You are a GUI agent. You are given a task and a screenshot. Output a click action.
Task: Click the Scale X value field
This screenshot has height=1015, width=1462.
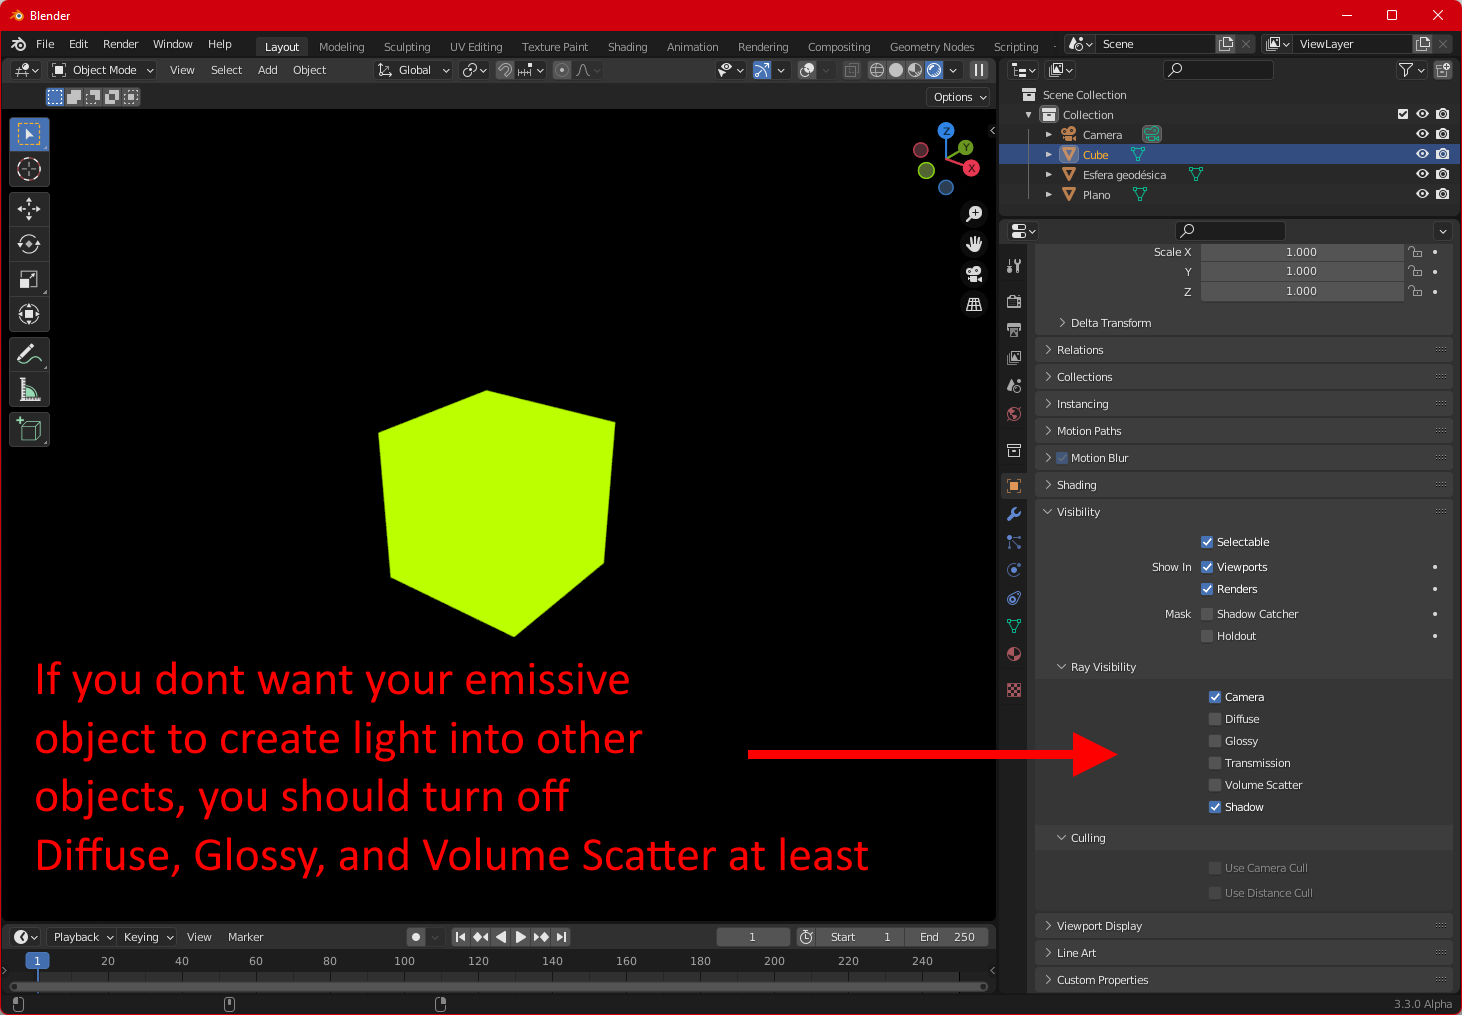[1301, 252]
